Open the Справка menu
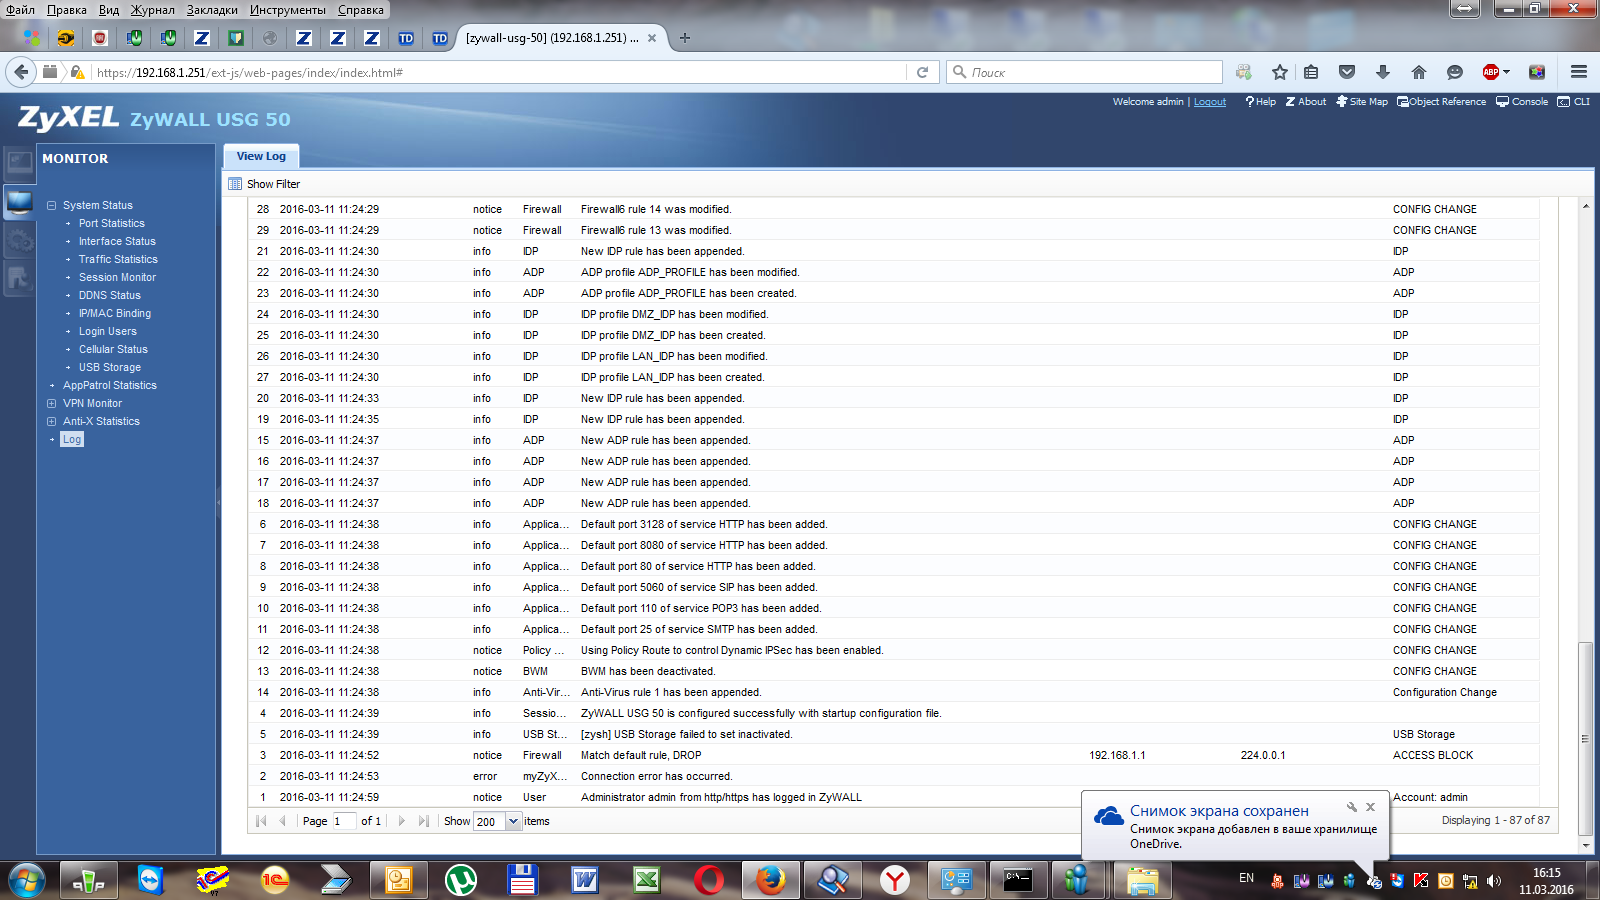This screenshot has height=900, width=1600. (x=361, y=10)
